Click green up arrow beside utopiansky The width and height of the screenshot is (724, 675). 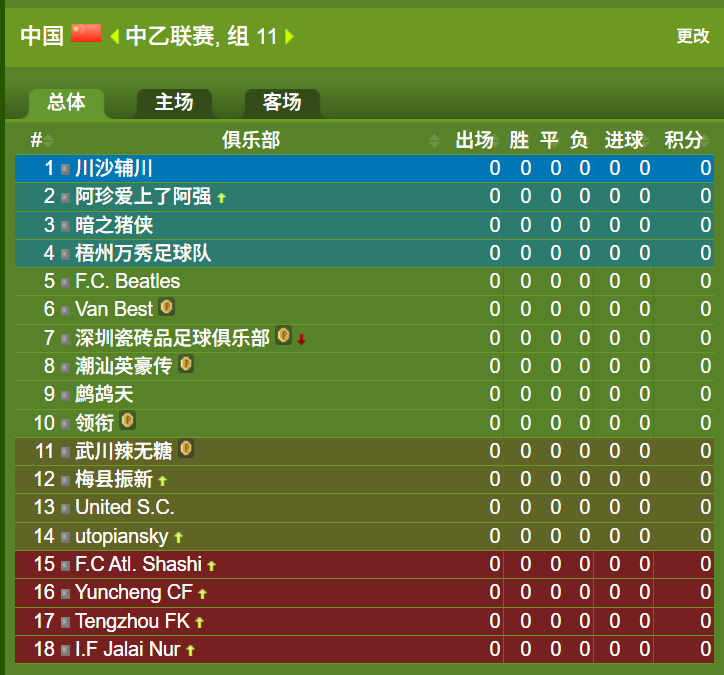179,537
